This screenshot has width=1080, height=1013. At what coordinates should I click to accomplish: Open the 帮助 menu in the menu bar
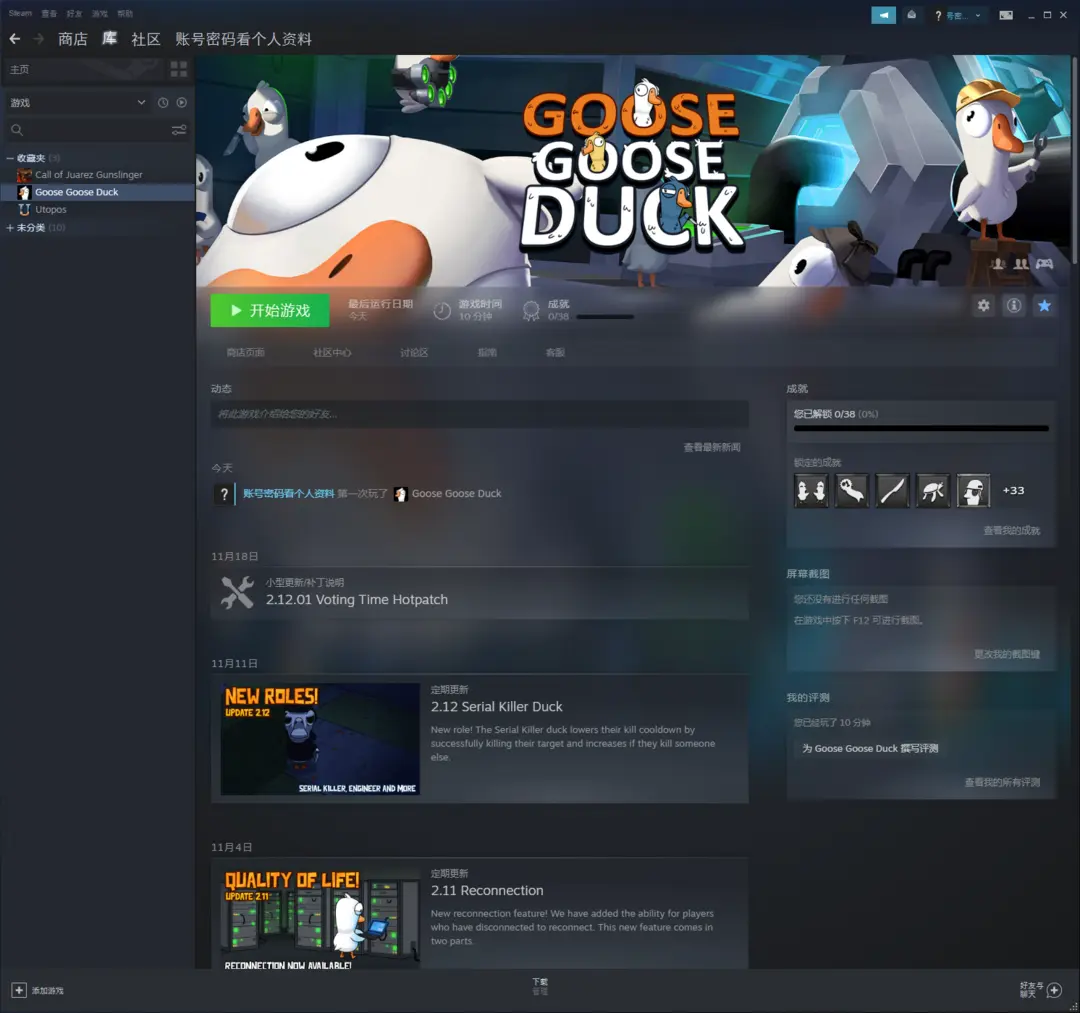pos(125,14)
